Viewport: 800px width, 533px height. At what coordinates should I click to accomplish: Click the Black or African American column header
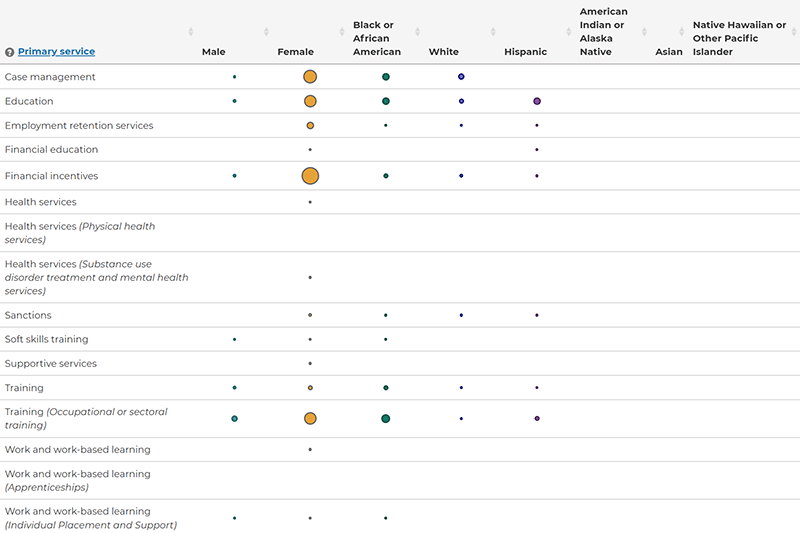pyautogui.click(x=377, y=38)
